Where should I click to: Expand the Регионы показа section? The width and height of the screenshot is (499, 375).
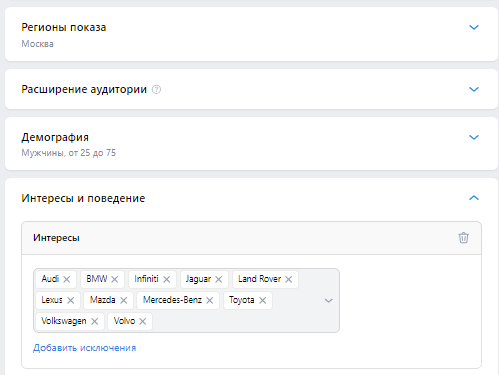(474, 27)
